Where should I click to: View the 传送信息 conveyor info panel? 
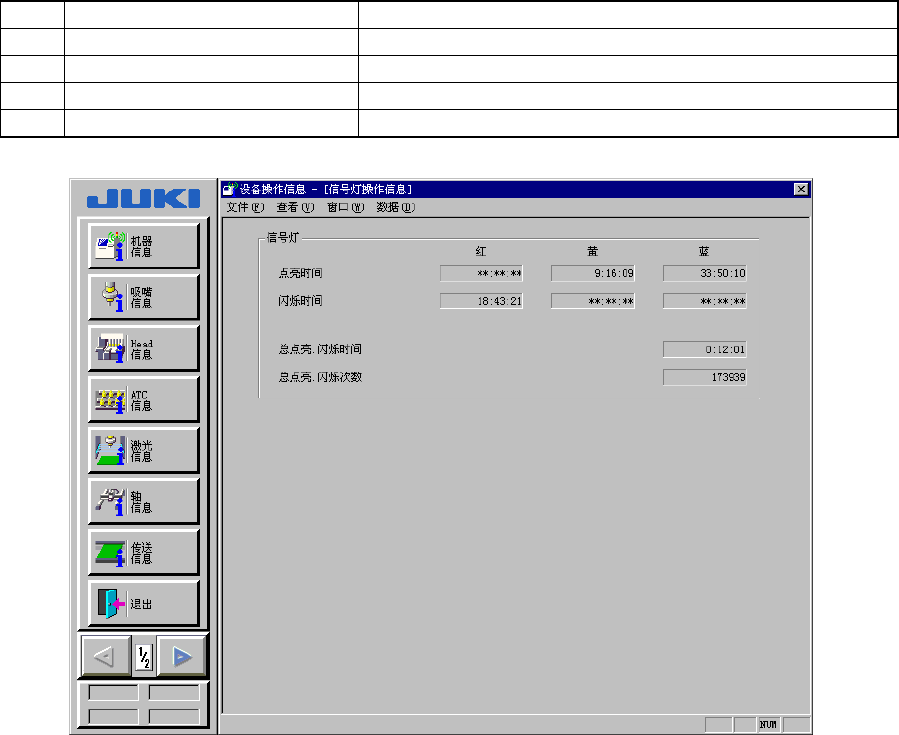click(144, 552)
